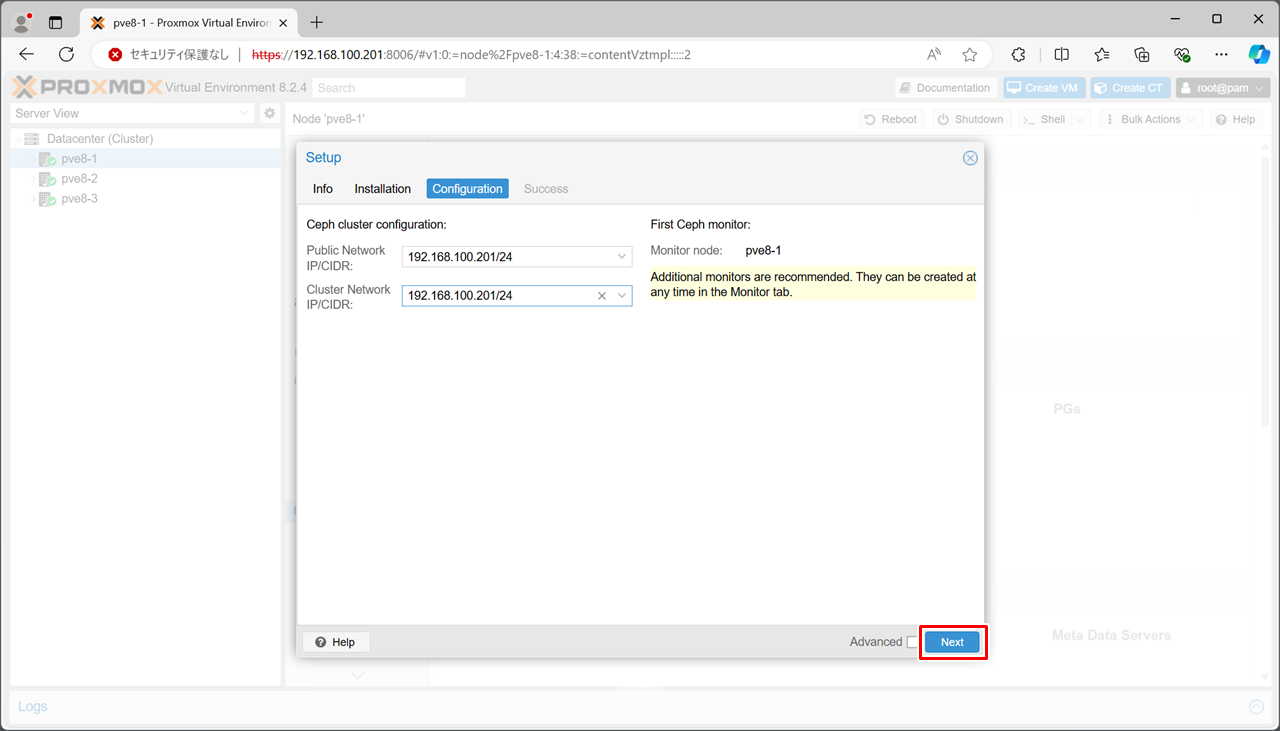Clear the Cluster Network field with X icon
The height and width of the screenshot is (731, 1280).
pos(602,296)
